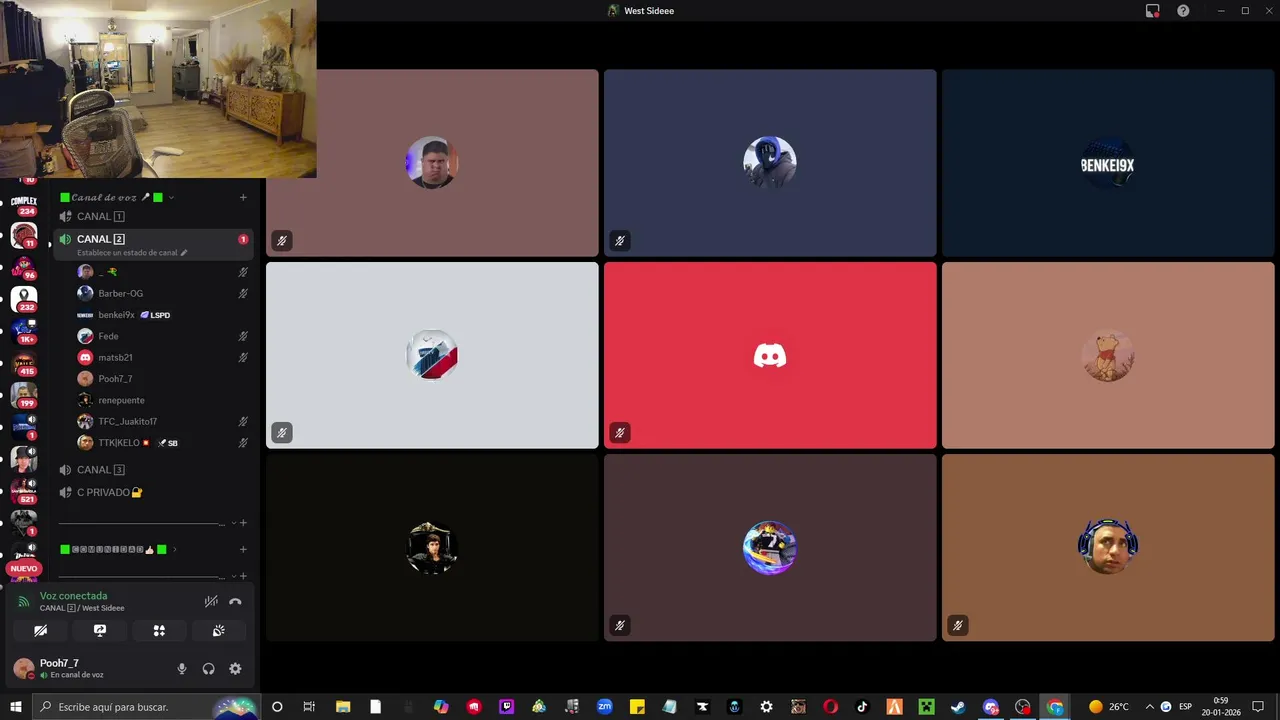Open the inbox icon in title bar
1280x720 pixels.
[1153, 11]
